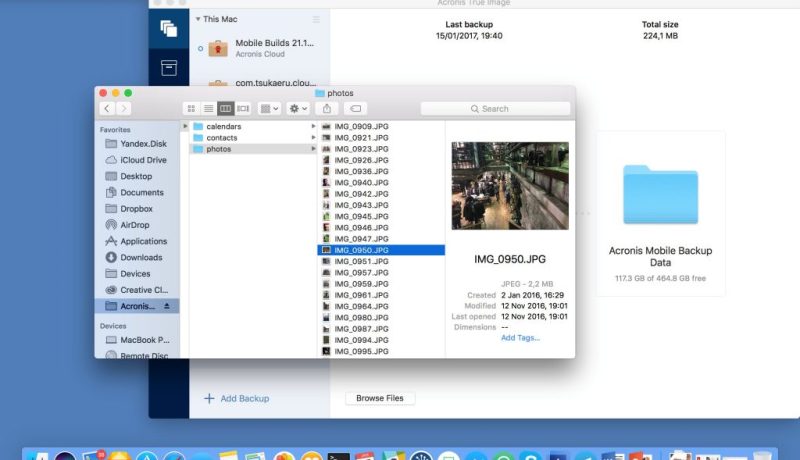Switch Finder to column view
Image resolution: width=800 pixels, height=460 pixels.
pyautogui.click(x=225, y=109)
